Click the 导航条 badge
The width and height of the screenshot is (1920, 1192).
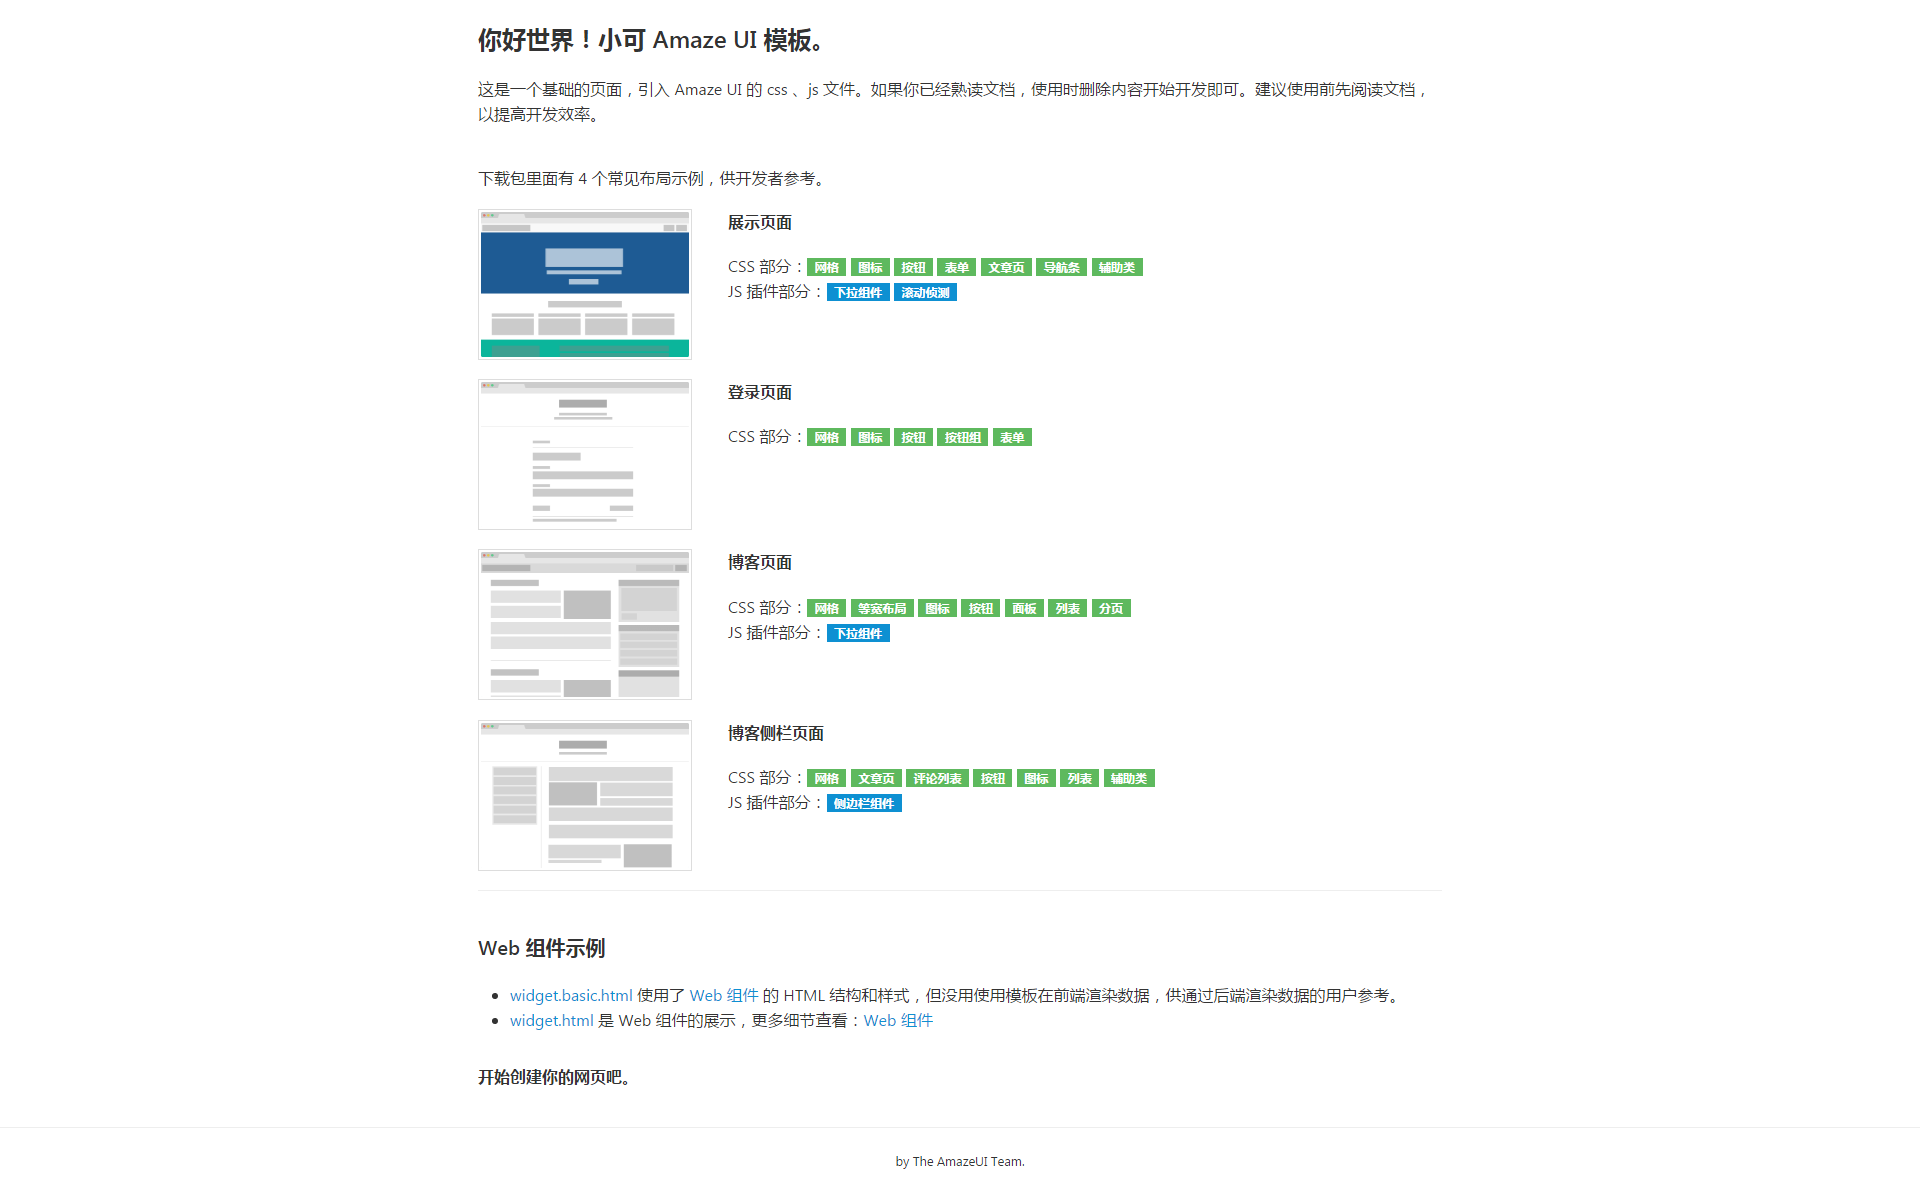coord(1062,267)
